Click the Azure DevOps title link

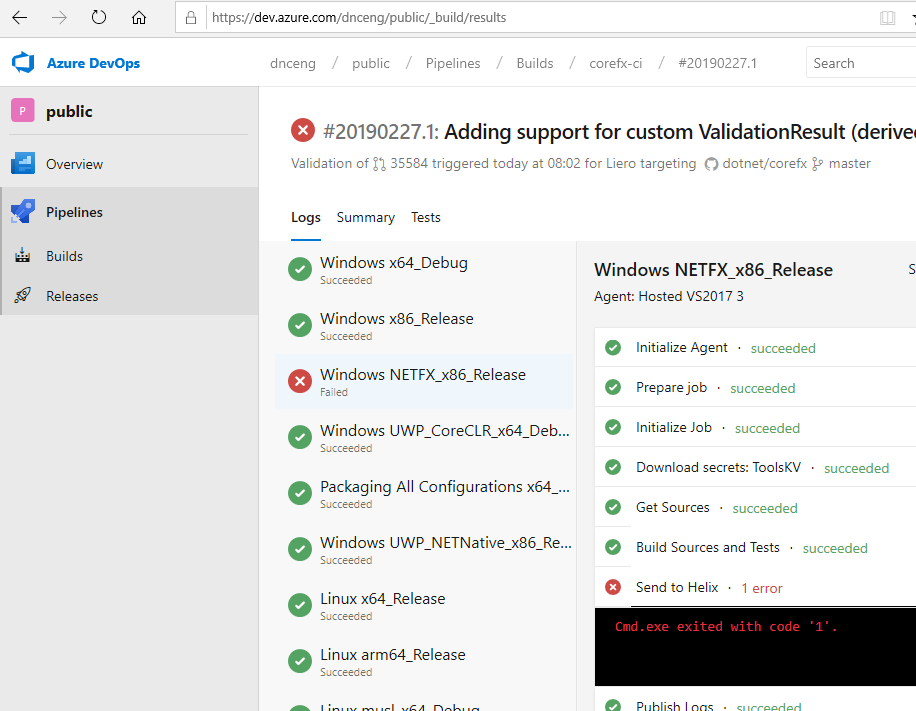tap(93, 63)
